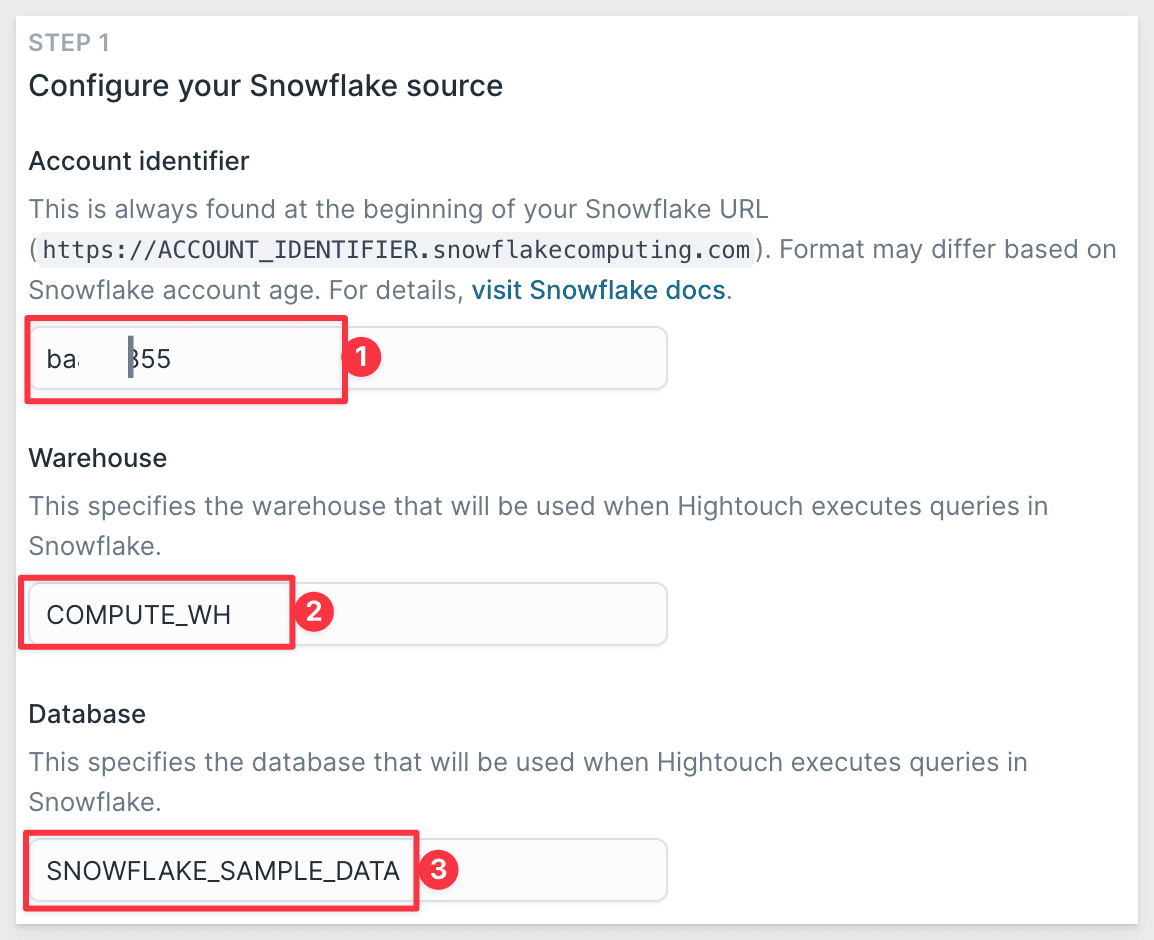This screenshot has height=940, width=1154.
Task: Open the "visit Snowflake docs" link
Action: 598,291
